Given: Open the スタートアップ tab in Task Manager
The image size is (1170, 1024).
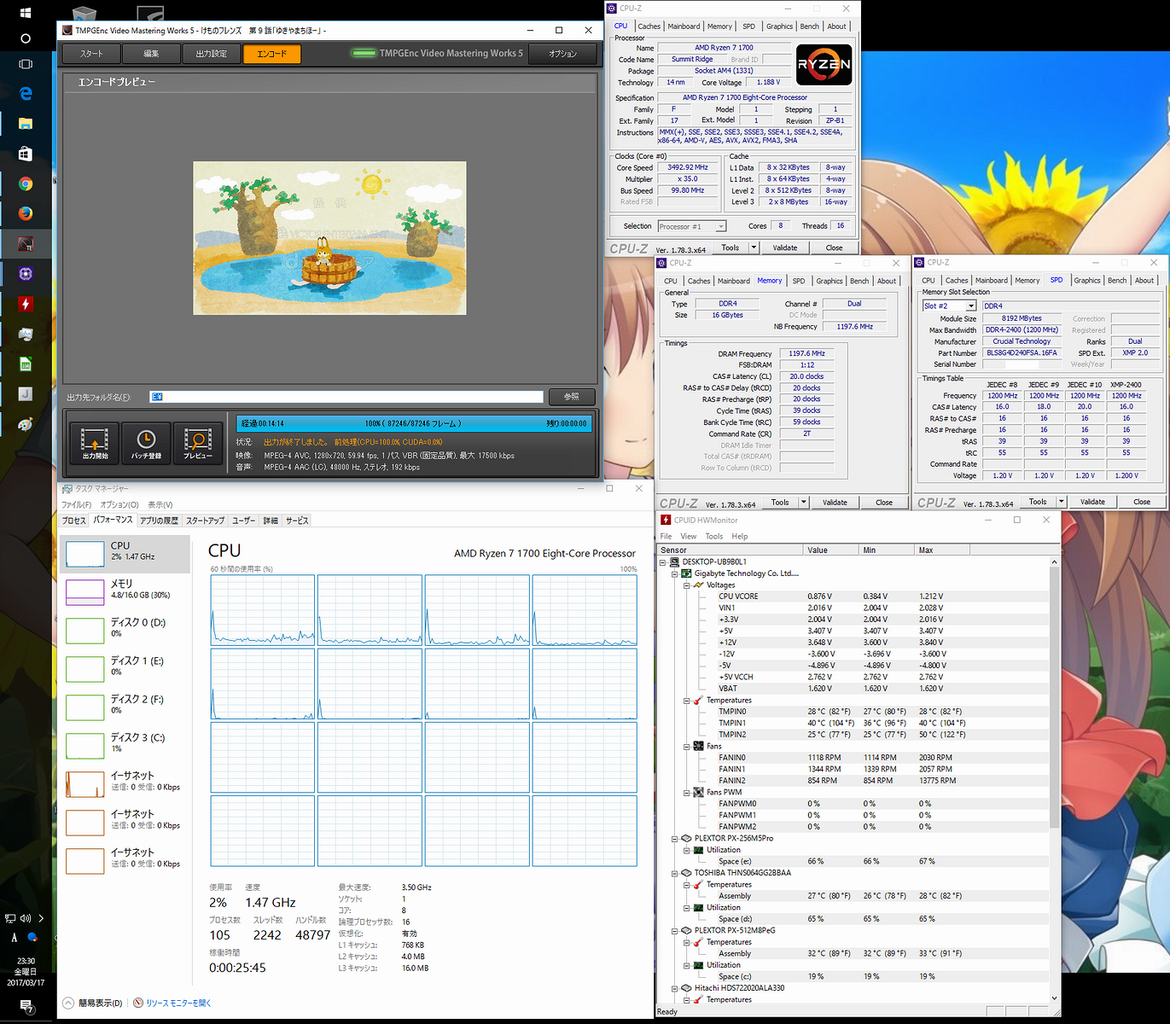Looking at the screenshot, I should coord(204,520).
